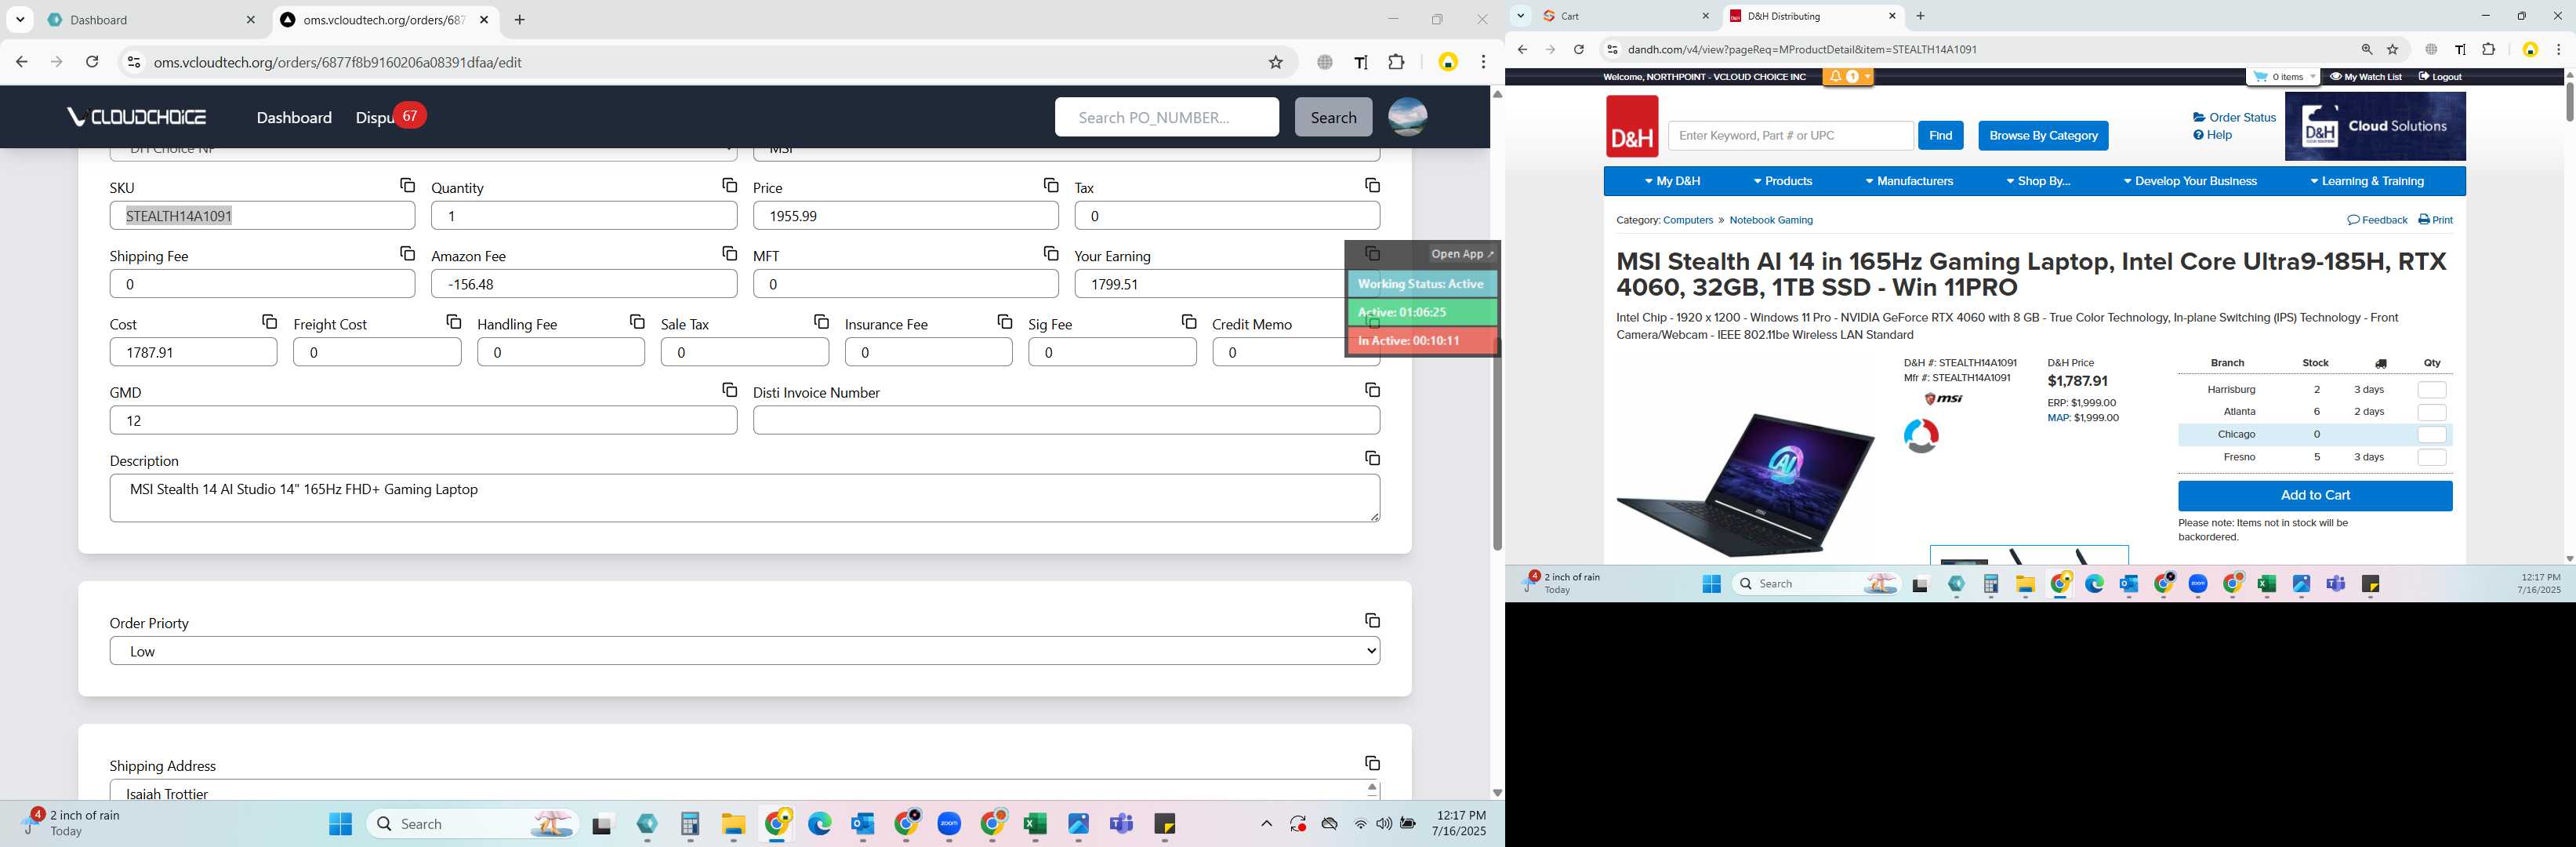Click into the Search PO_NUMBER input
Viewport: 2576px width, 847px height.
pos(1166,117)
